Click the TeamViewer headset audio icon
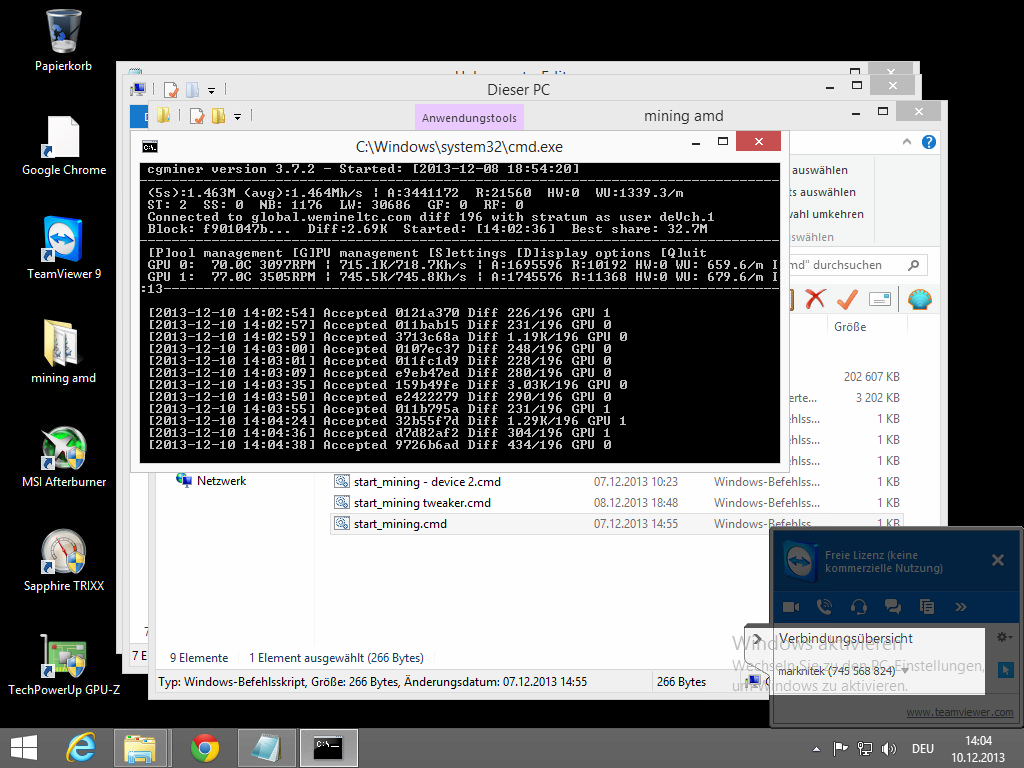 [858, 606]
